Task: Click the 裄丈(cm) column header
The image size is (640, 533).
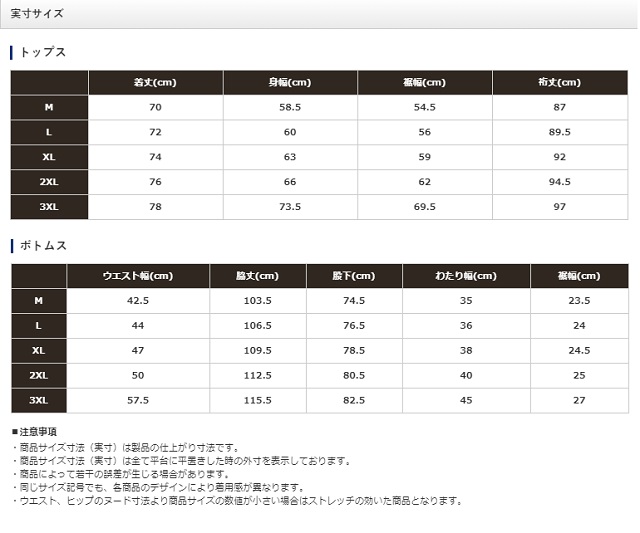Action: (x=559, y=83)
